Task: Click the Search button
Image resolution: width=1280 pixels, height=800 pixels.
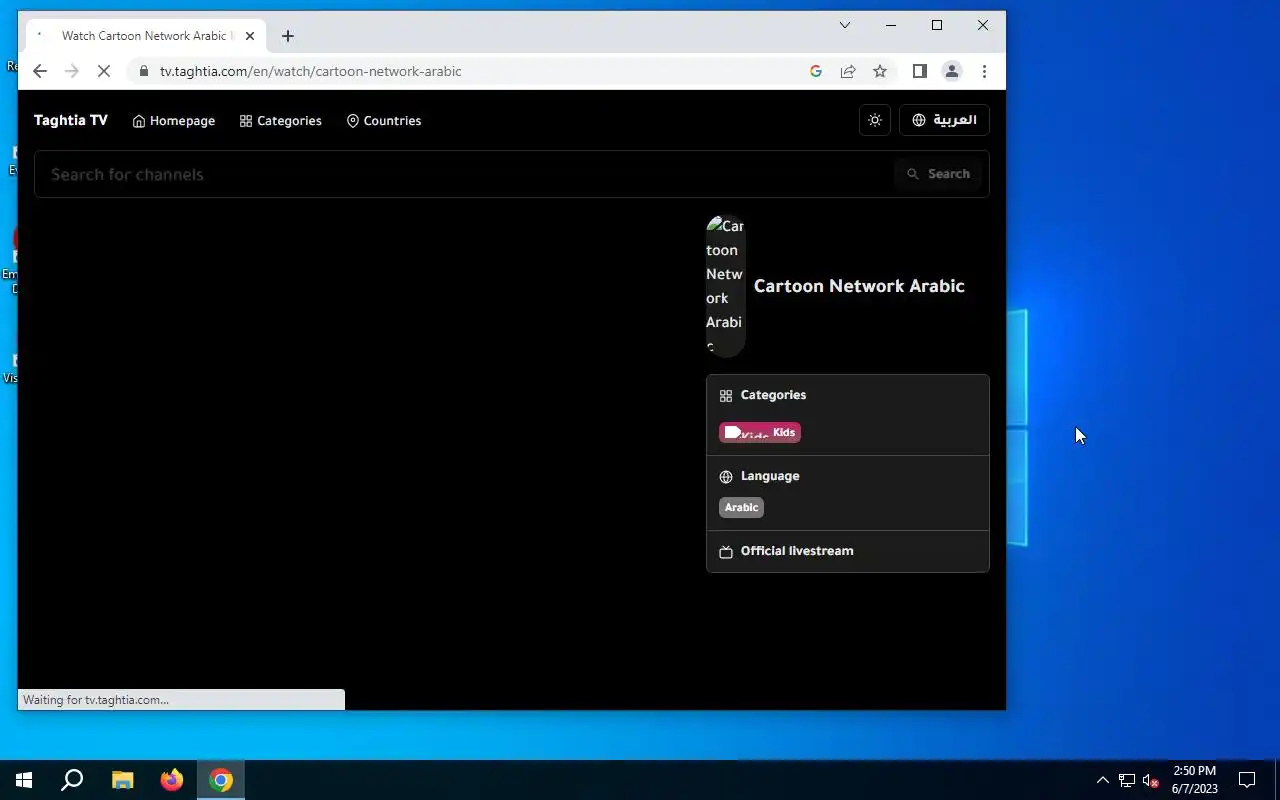Action: (x=938, y=174)
